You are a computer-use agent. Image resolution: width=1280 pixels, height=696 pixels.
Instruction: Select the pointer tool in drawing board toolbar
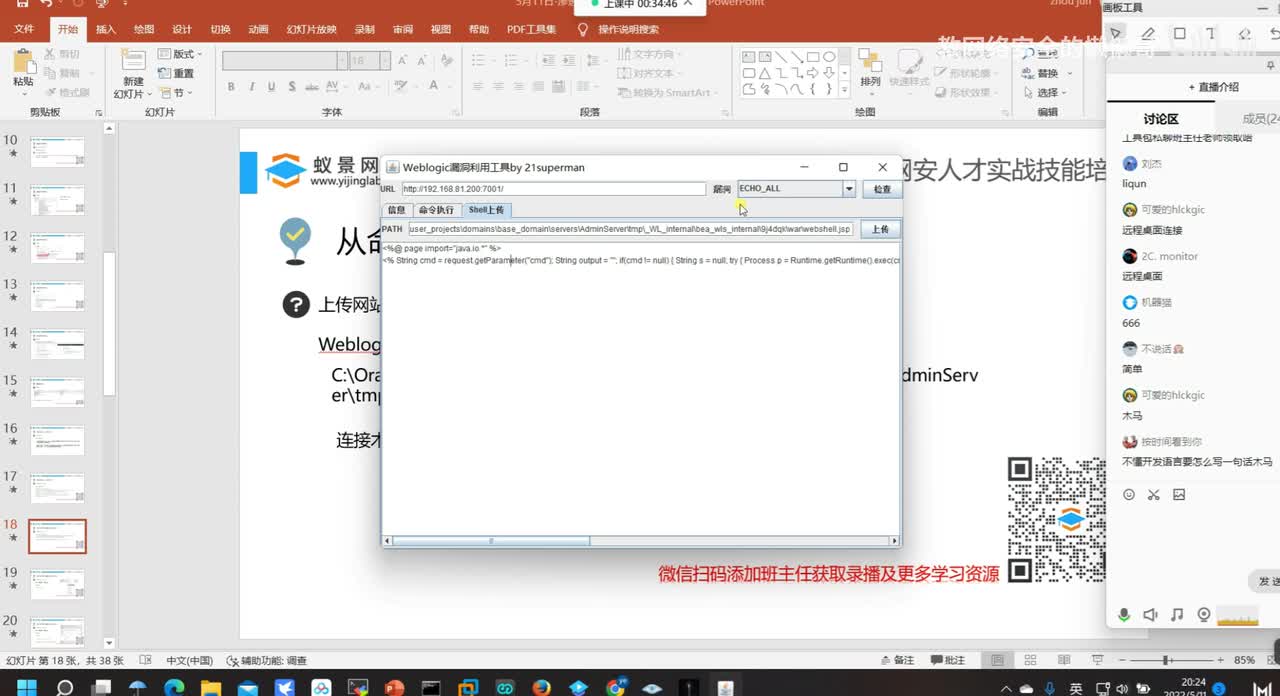click(1116, 33)
